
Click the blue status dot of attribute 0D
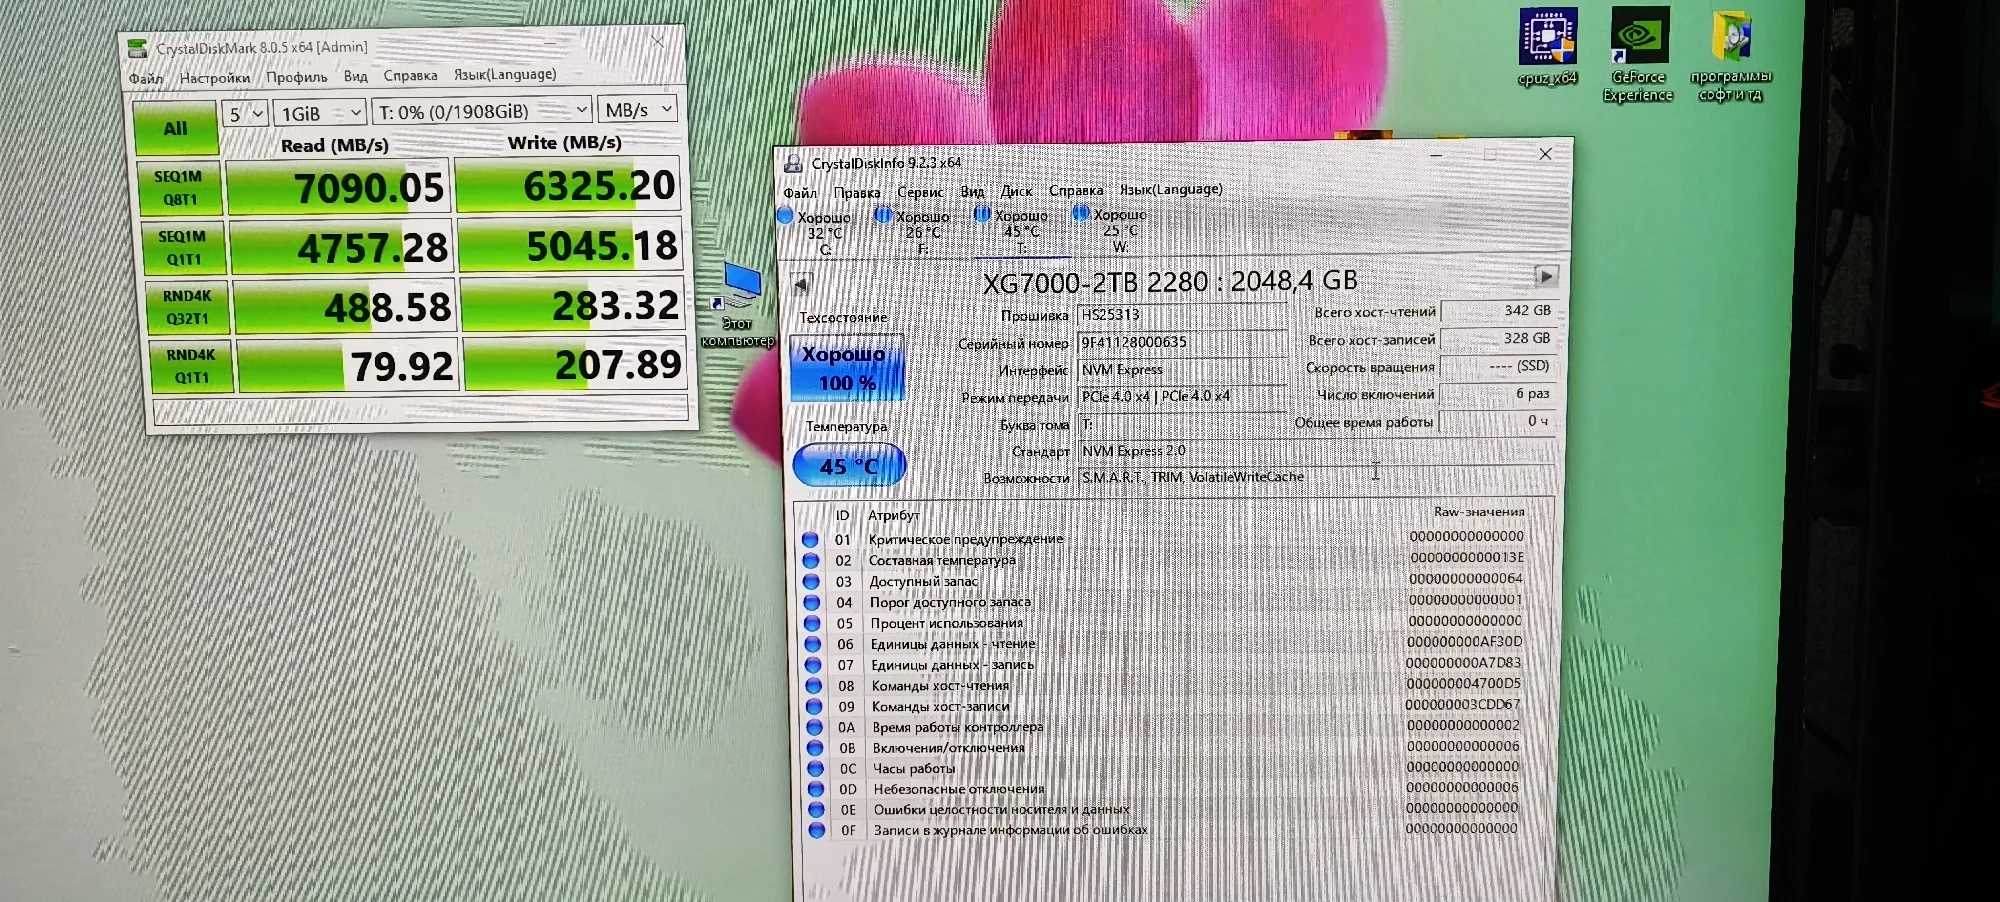(x=816, y=789)
